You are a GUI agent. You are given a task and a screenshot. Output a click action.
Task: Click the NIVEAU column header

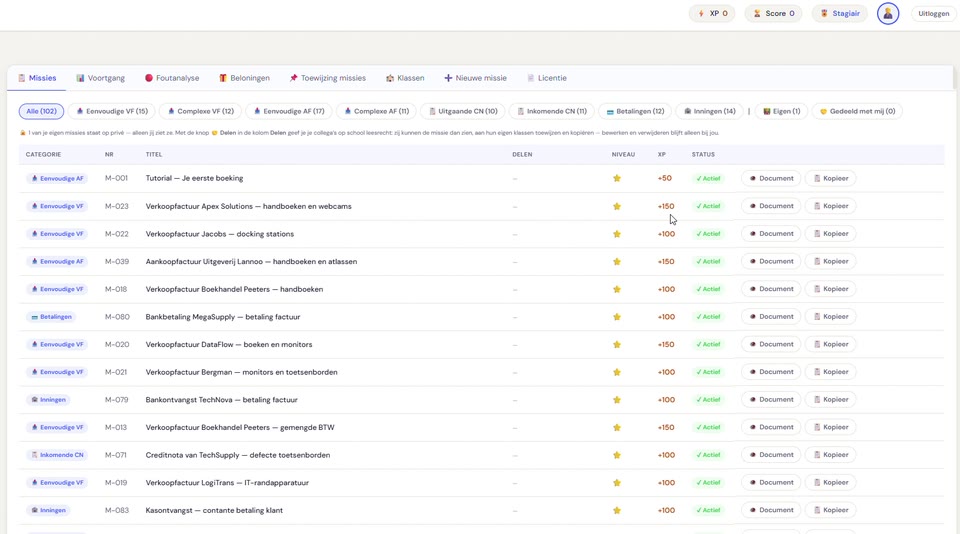(623, 154)
